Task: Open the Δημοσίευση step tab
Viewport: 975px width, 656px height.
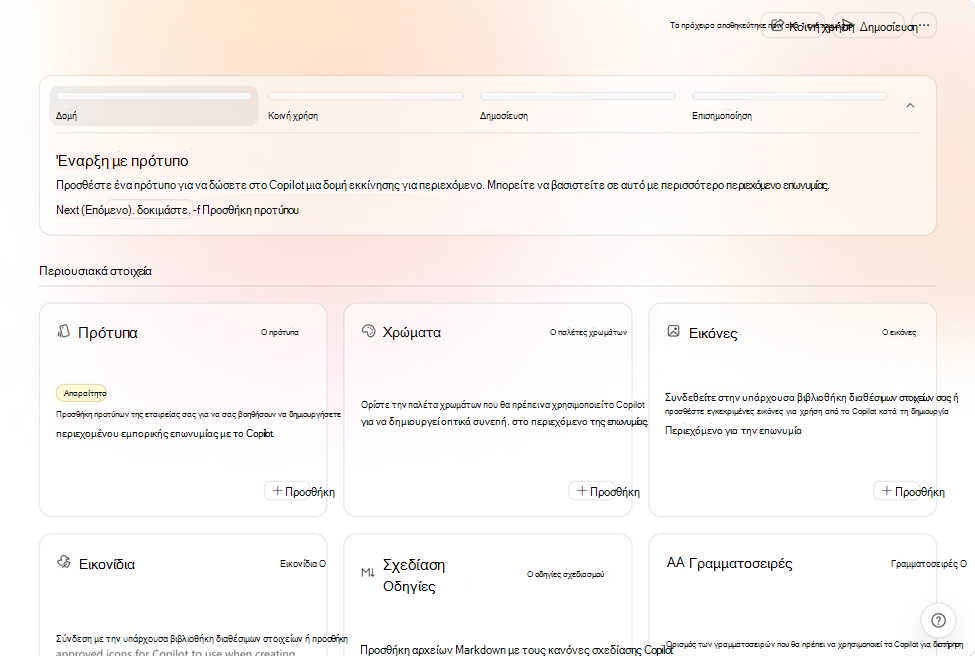Action: coord(578,106)
